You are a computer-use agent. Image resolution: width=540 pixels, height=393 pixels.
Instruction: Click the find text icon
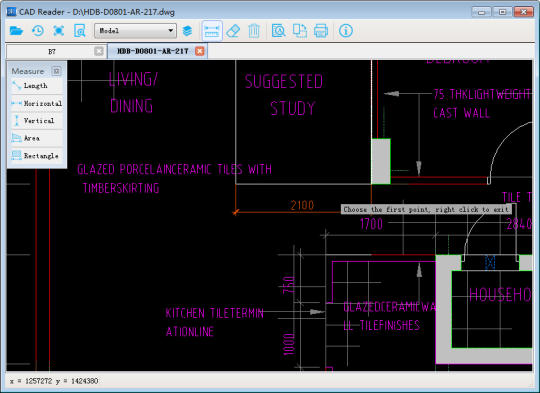(278, 31)
